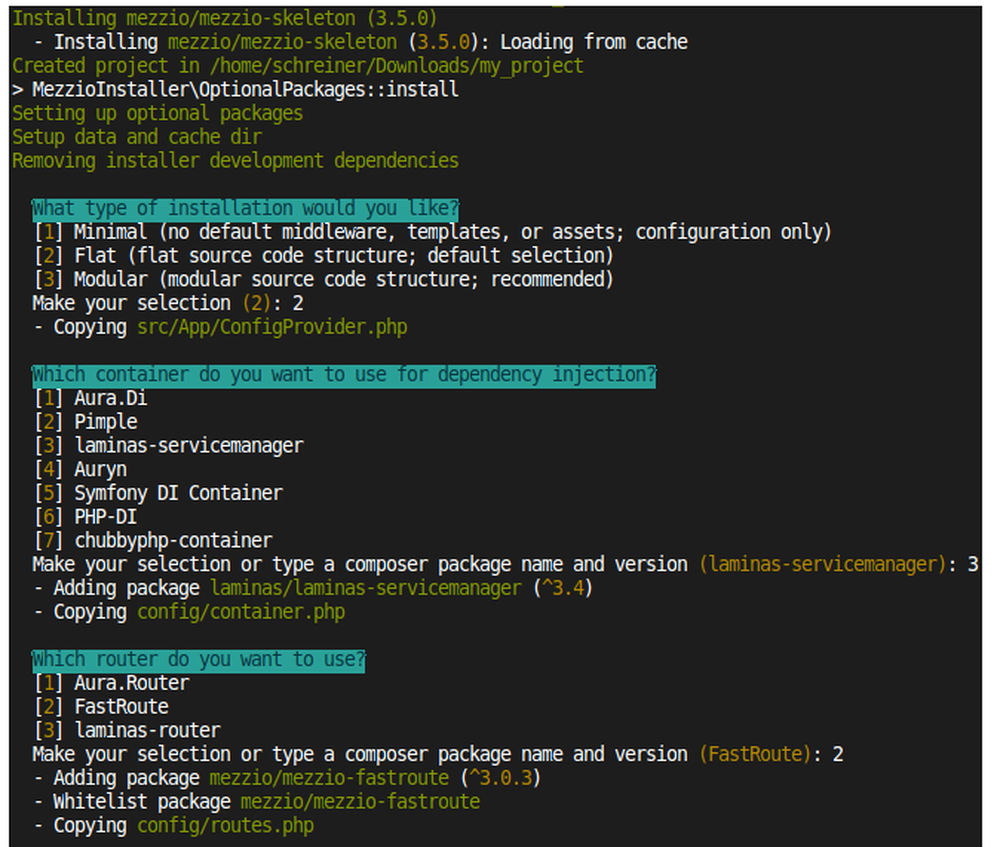The width and height of the screenshot is (1000, 847).
Task: Click the '[3] laminas-servicemanager' option
Action: tap(168, 446)
